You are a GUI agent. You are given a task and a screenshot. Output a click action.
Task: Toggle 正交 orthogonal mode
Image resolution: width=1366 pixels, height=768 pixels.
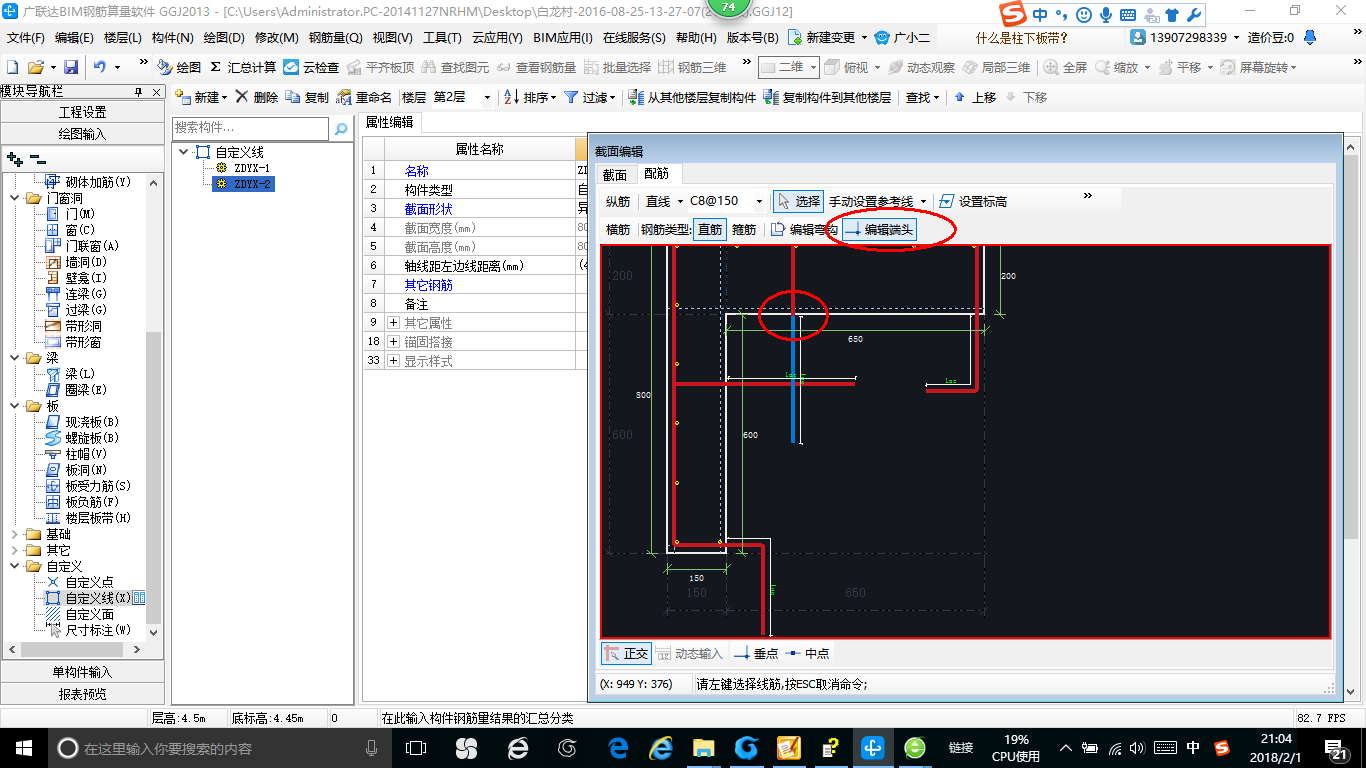click(x=626, y=653)
